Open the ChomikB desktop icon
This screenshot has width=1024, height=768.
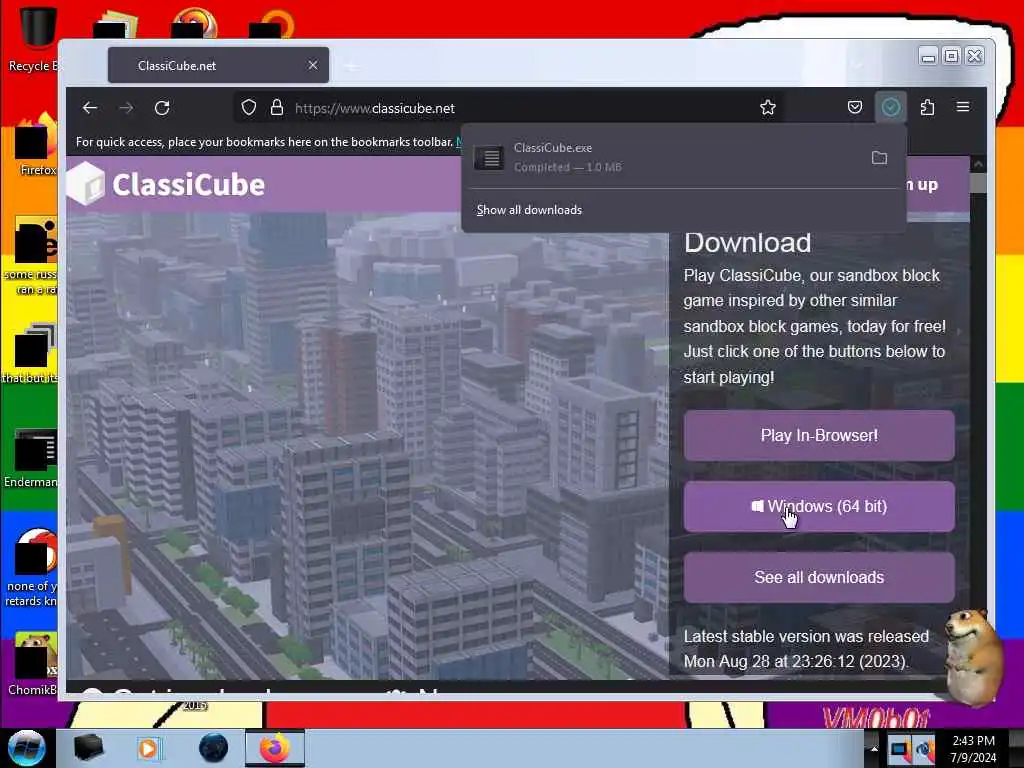(33, 663)
